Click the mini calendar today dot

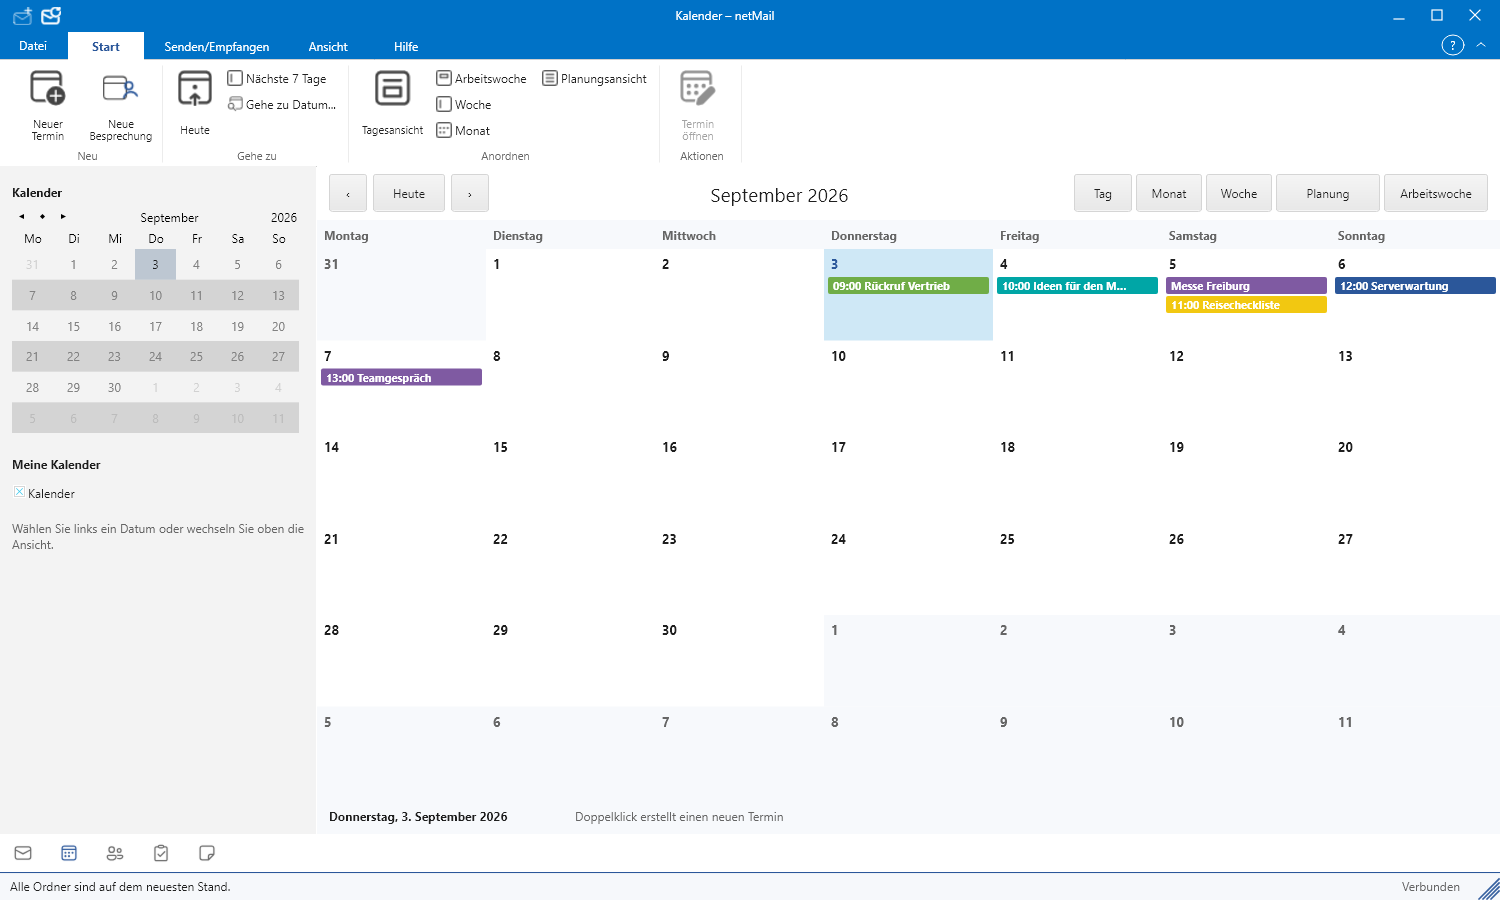(x=42, y=216)
